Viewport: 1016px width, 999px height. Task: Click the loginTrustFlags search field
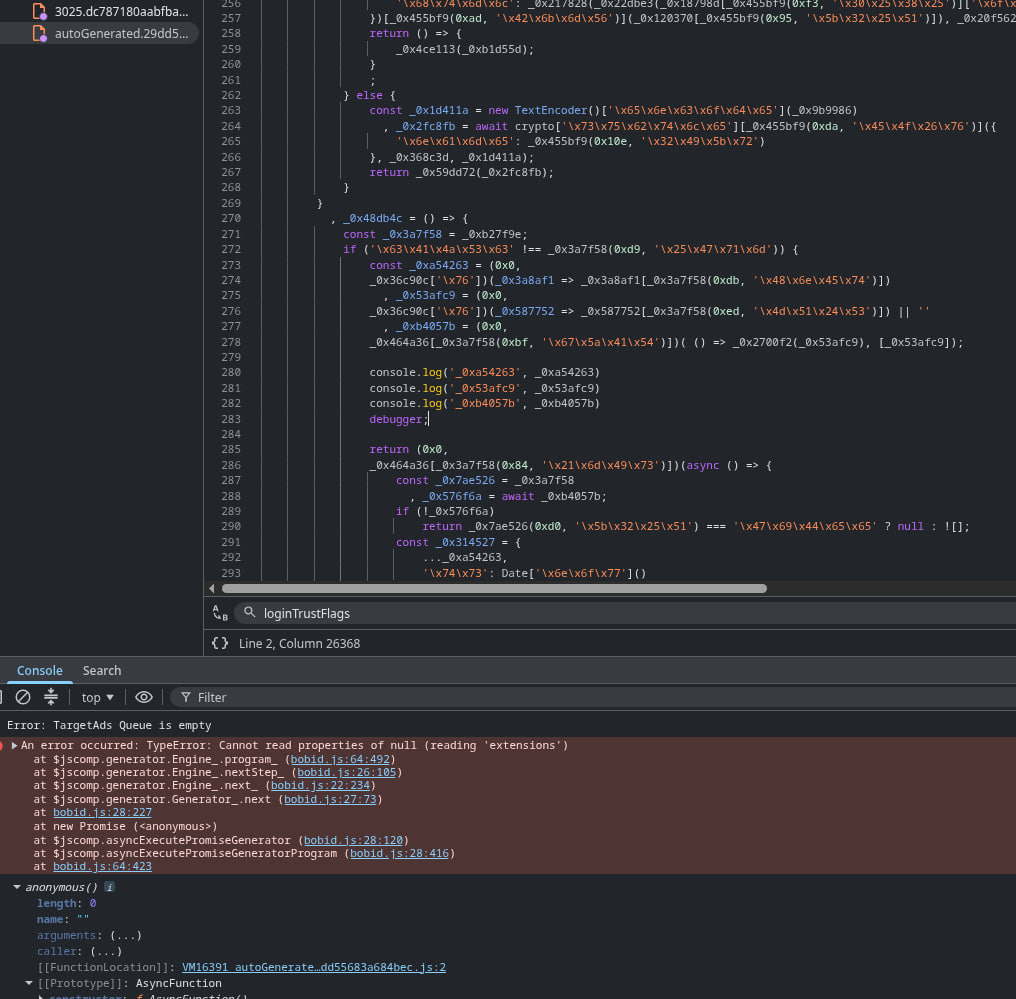coord(625,613)
